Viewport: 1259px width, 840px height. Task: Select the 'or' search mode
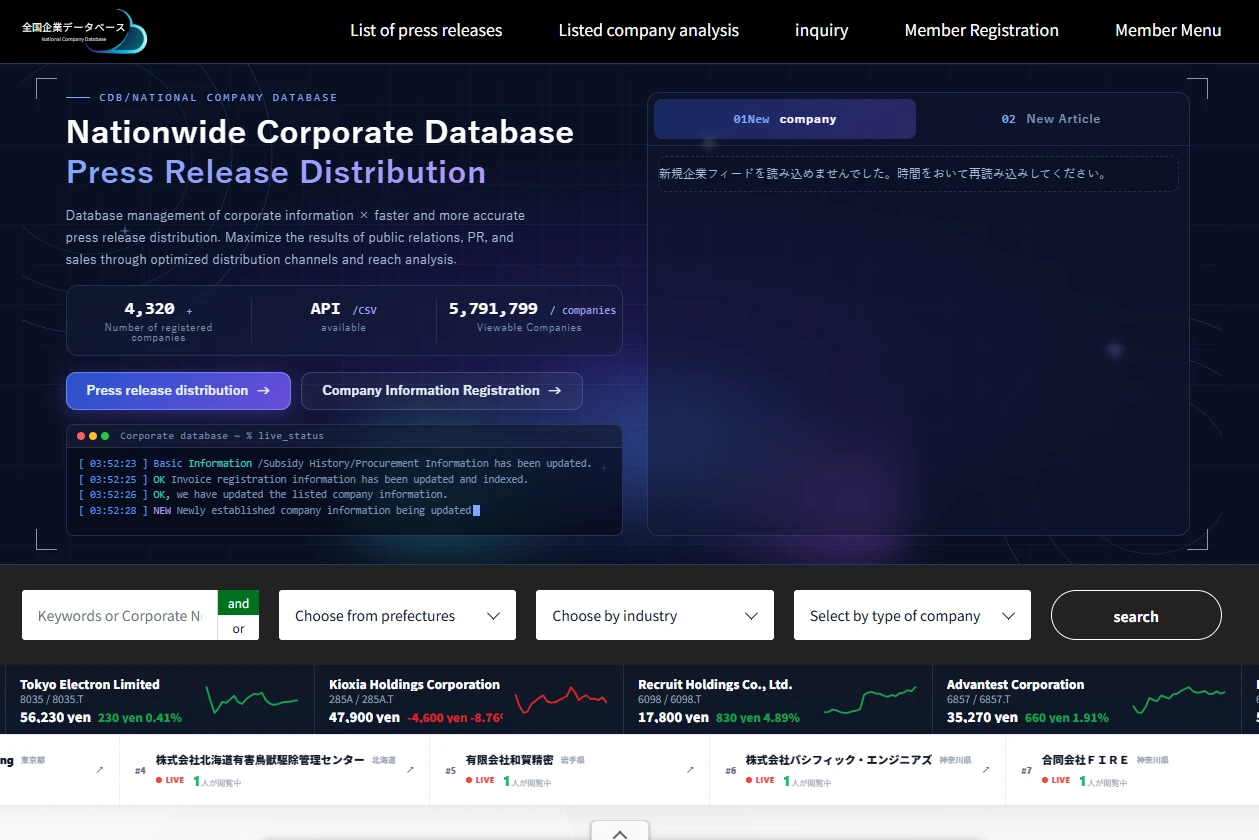click(238, 628)
